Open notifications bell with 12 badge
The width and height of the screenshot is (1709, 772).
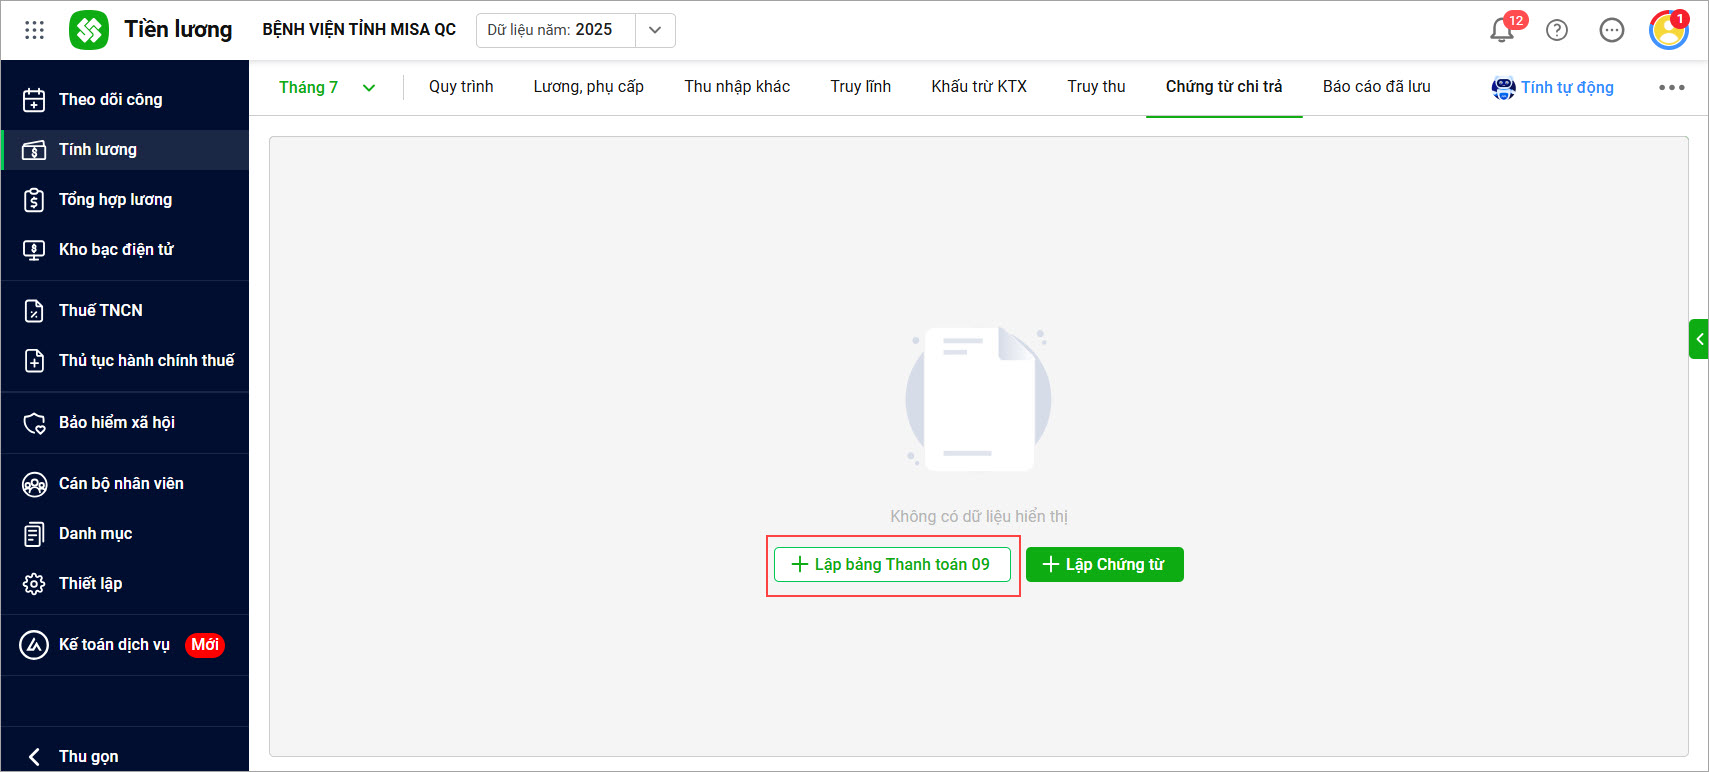[1502, 30]
